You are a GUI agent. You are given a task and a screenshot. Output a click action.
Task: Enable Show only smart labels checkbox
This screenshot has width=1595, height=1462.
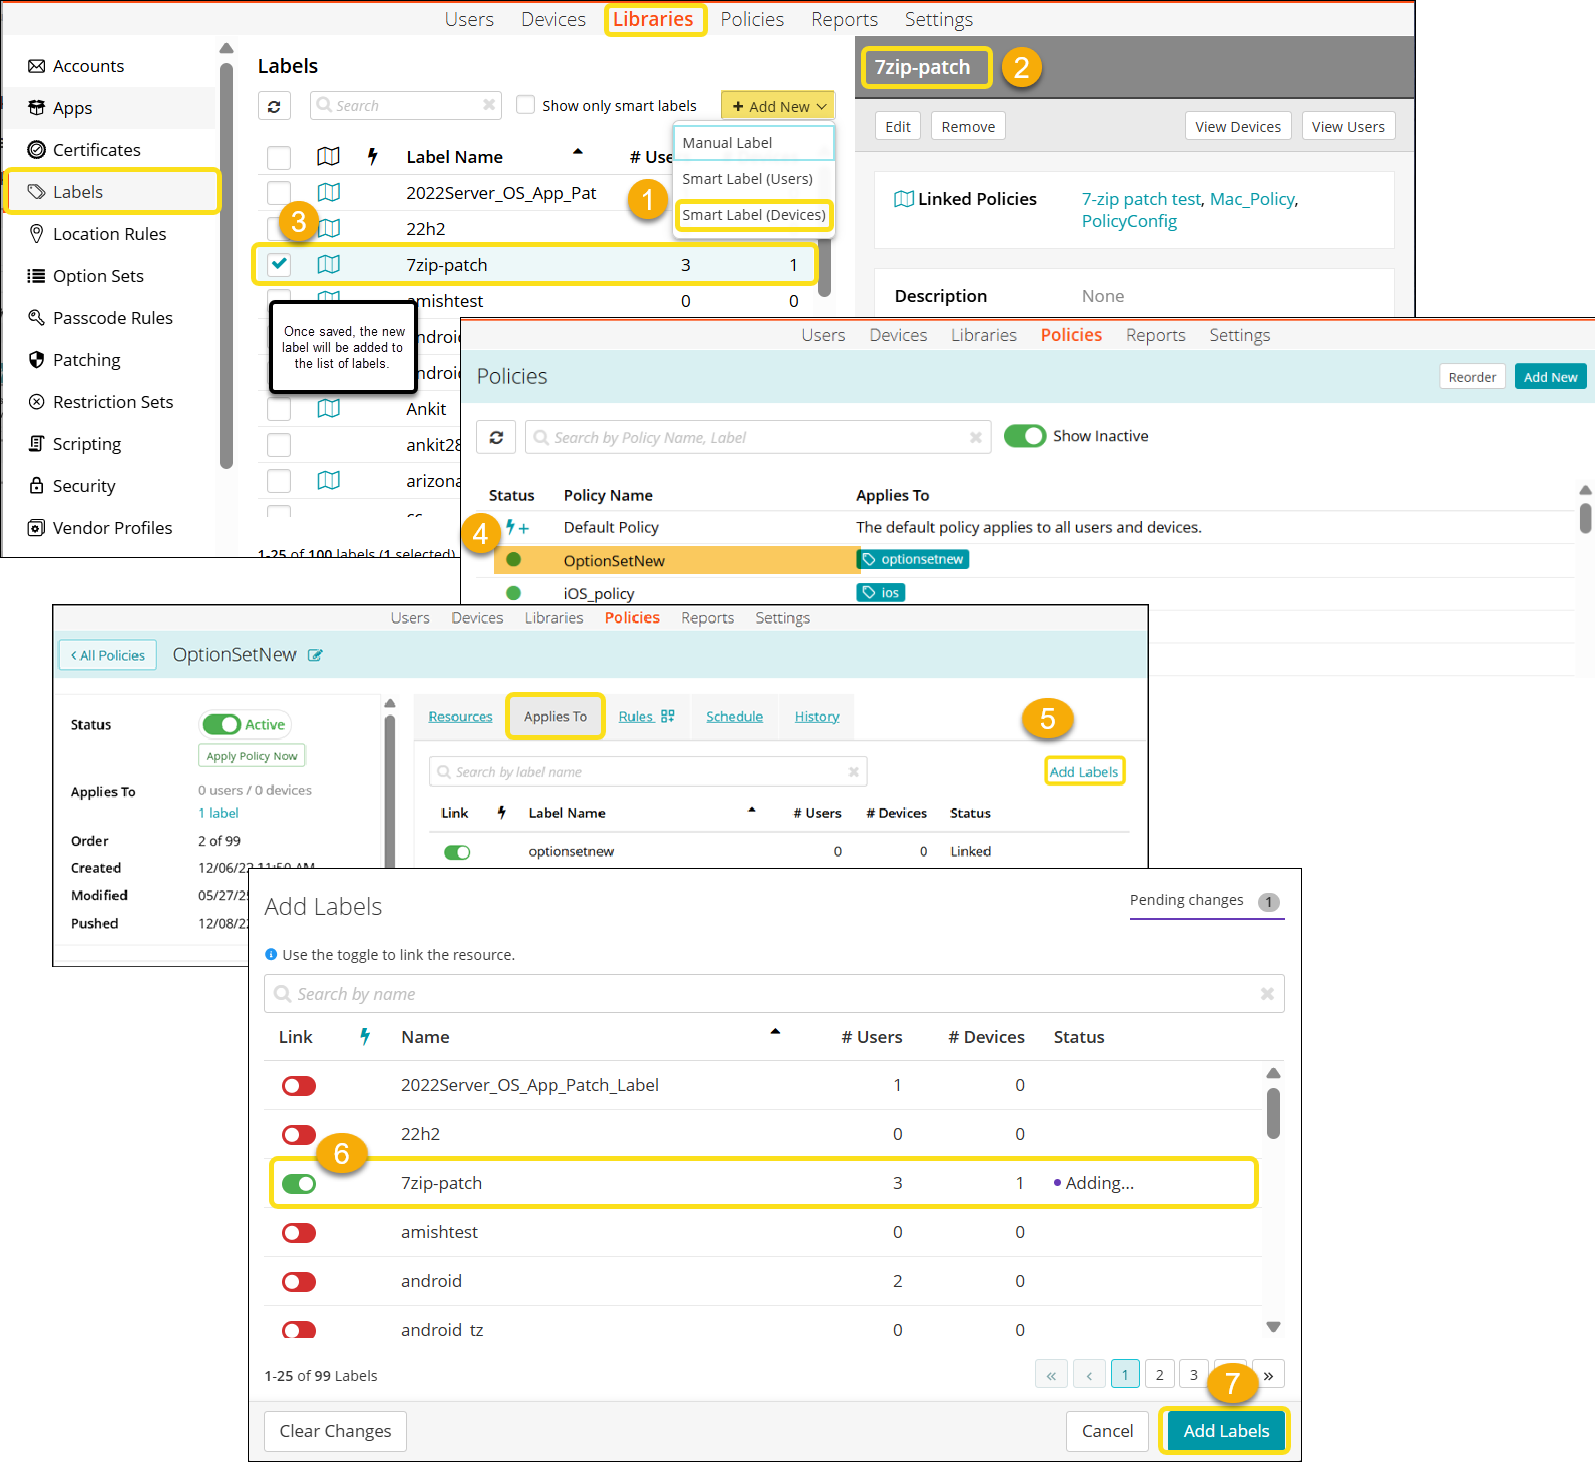pos(525,105)
